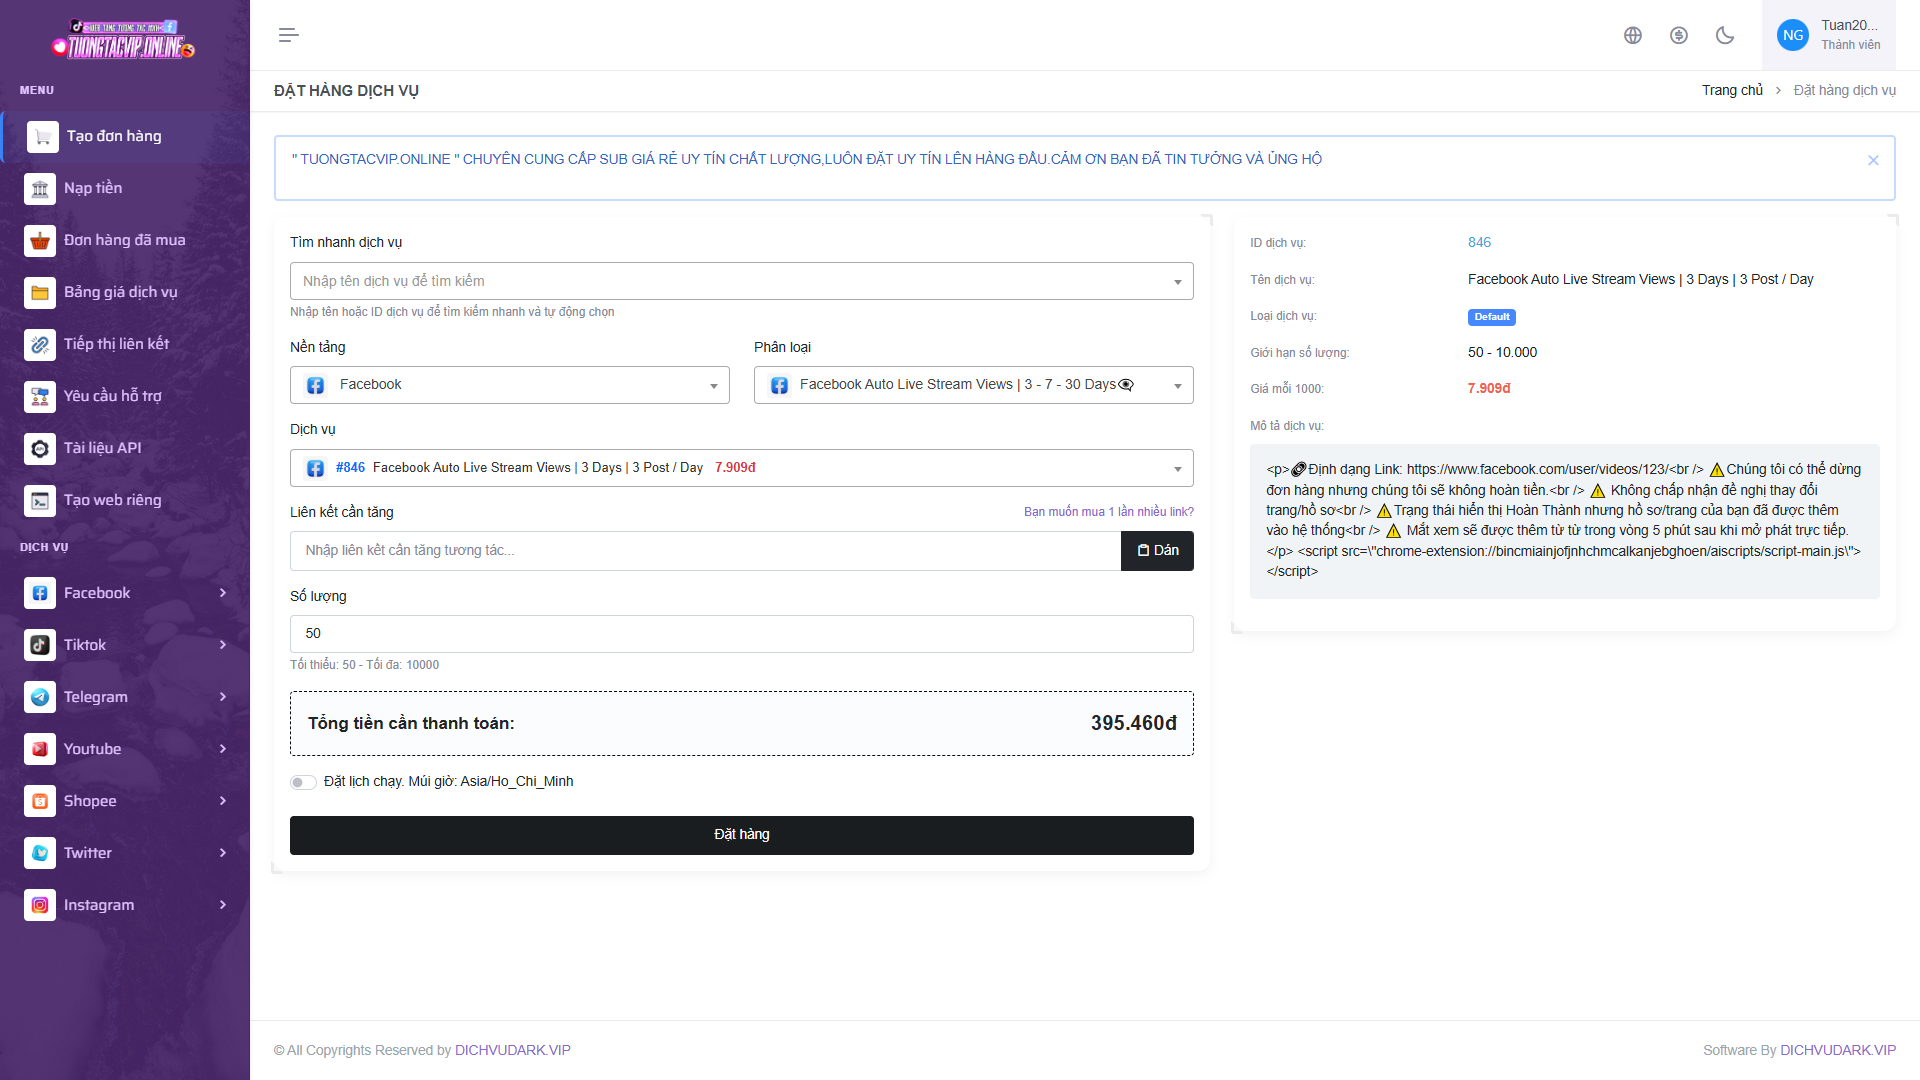Open Tạo web riêng menu item
The width and height of the screenshot is (1920, 1080).
pos(125,500)
